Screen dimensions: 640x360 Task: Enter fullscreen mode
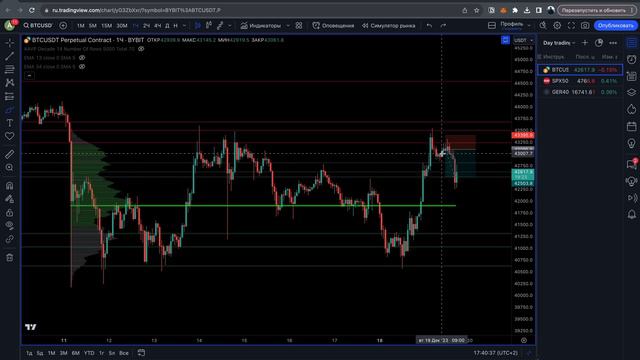[x=571, y=25]
